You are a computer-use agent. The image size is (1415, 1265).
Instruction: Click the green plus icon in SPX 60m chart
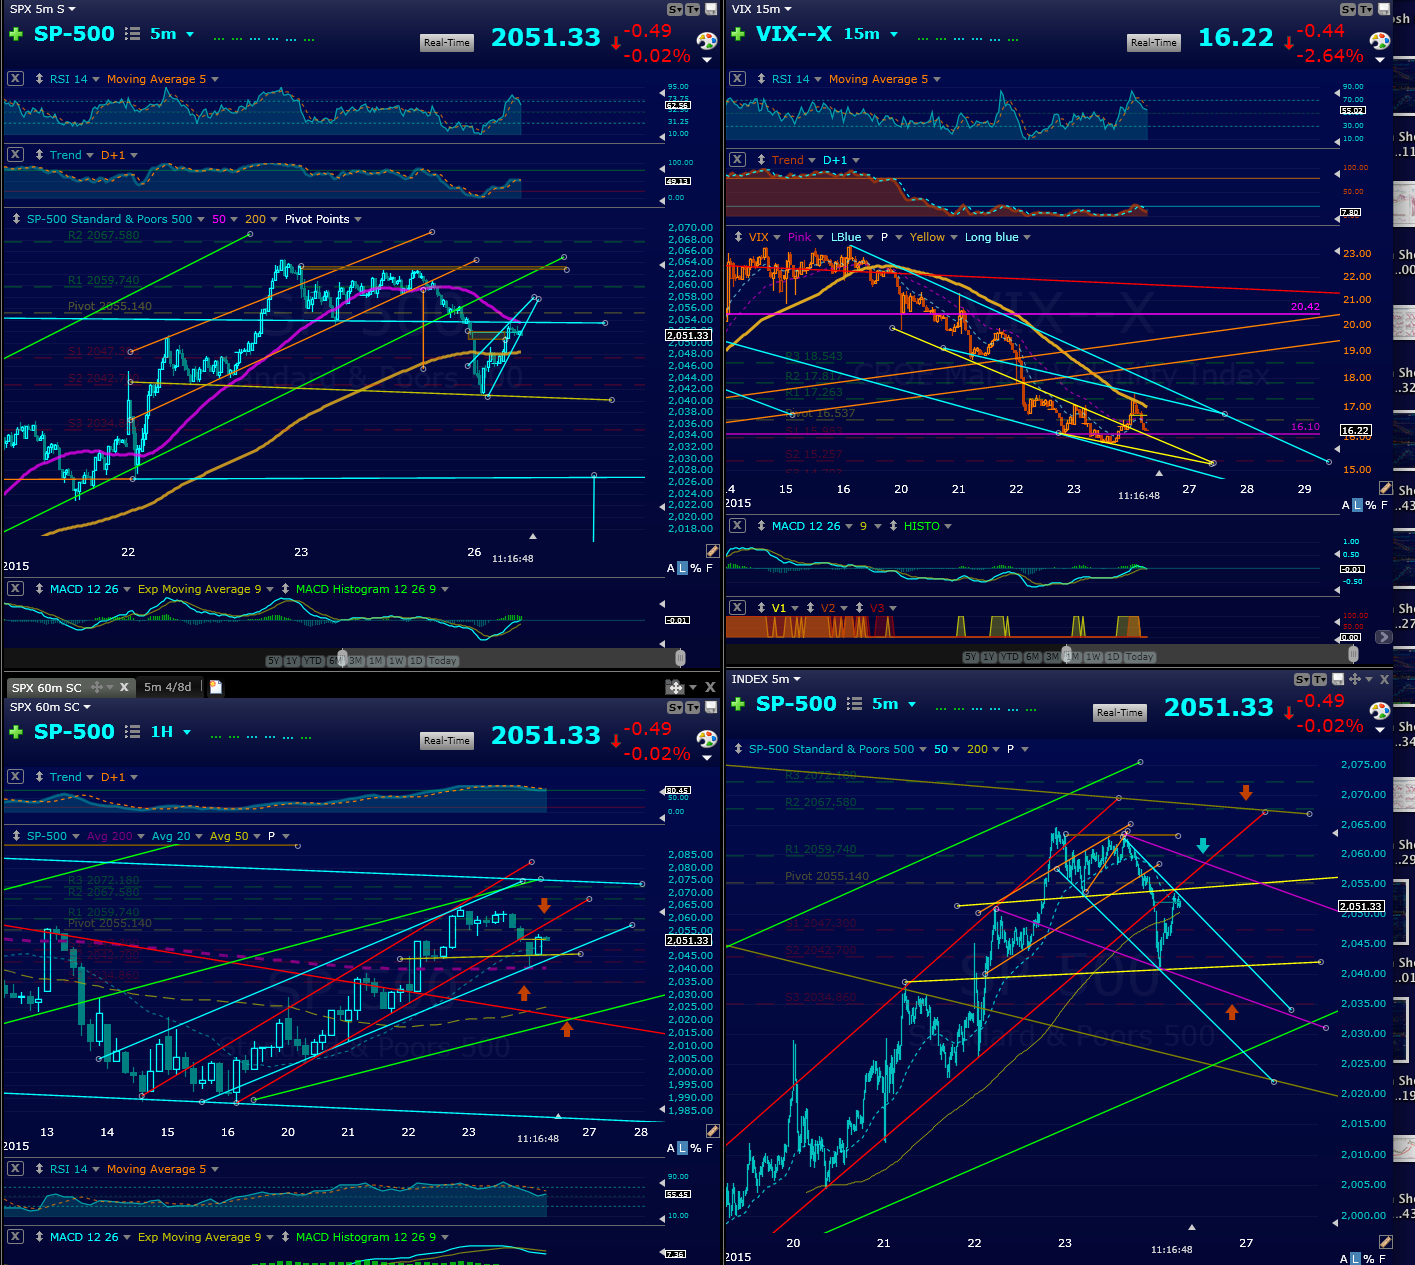tap(14, 732)
